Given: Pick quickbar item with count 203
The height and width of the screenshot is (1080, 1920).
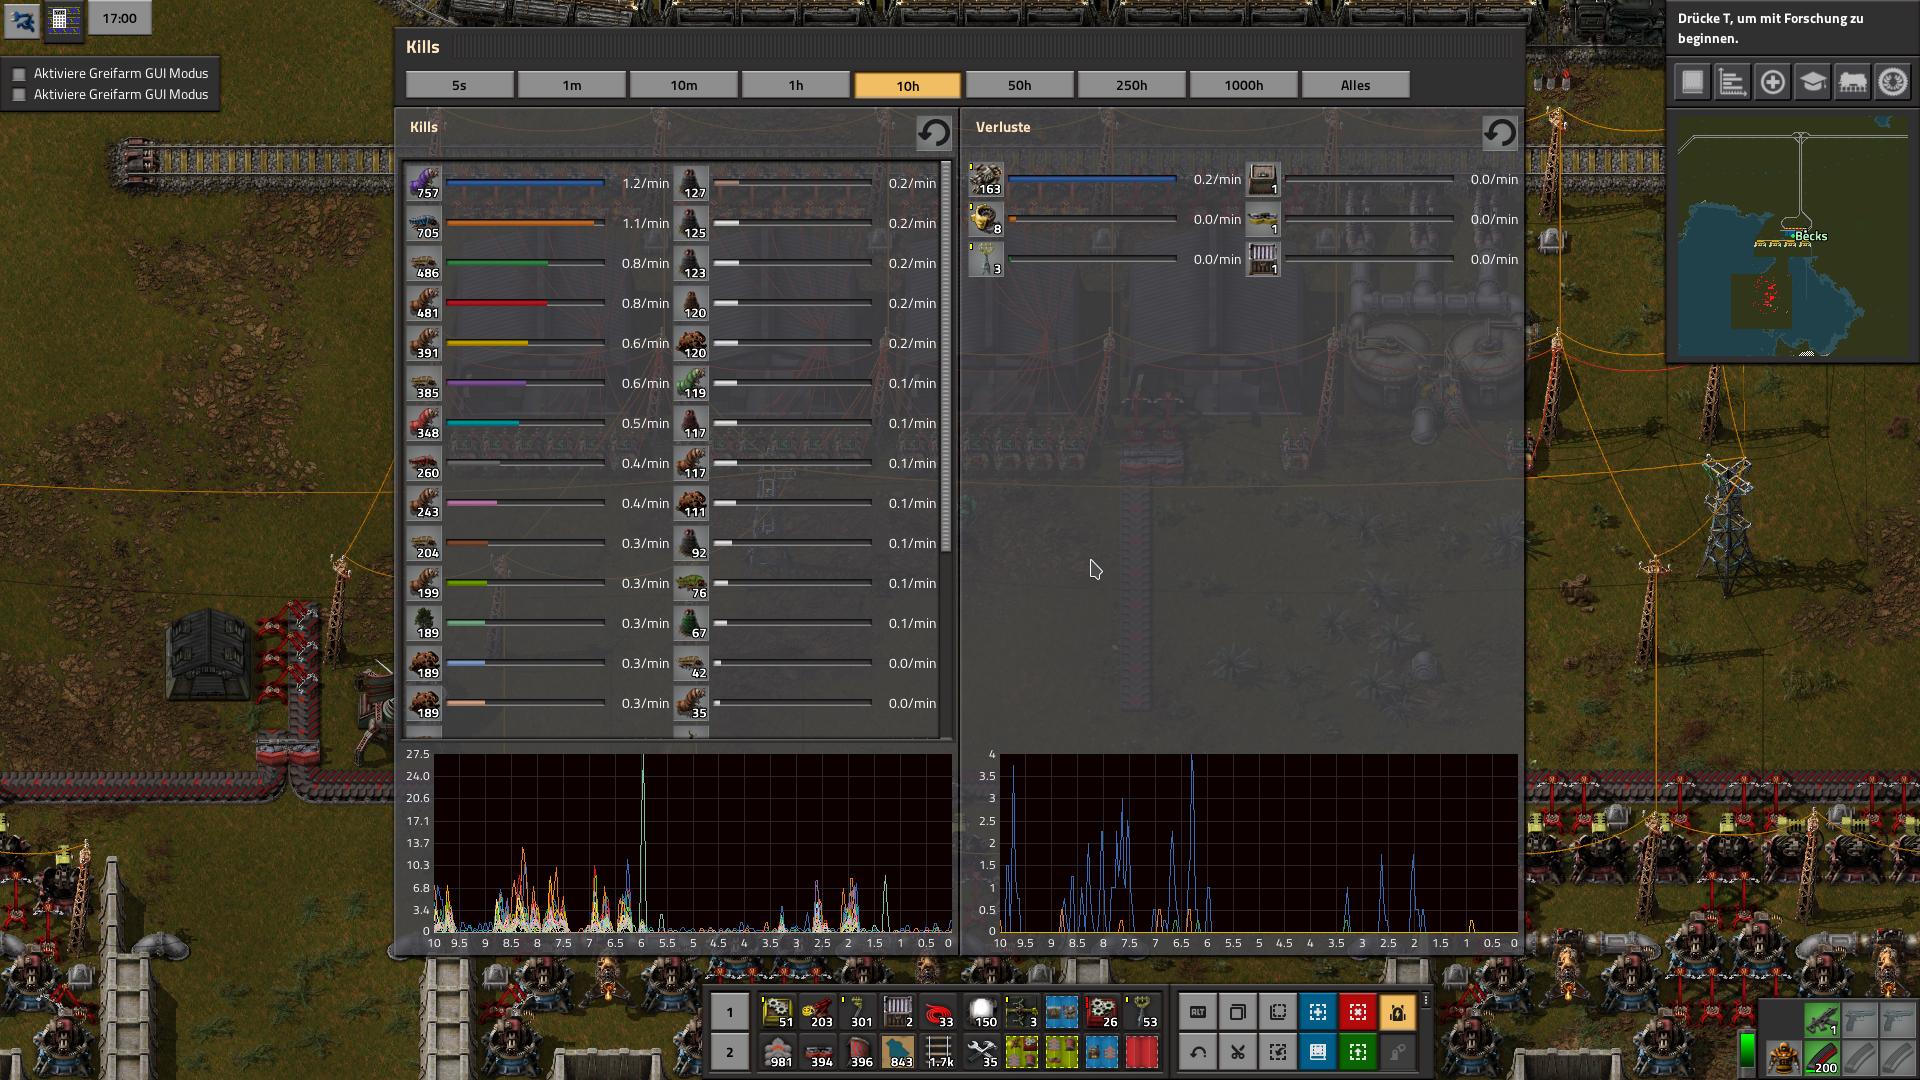Looking at the screenshot, I should 818,1012.
